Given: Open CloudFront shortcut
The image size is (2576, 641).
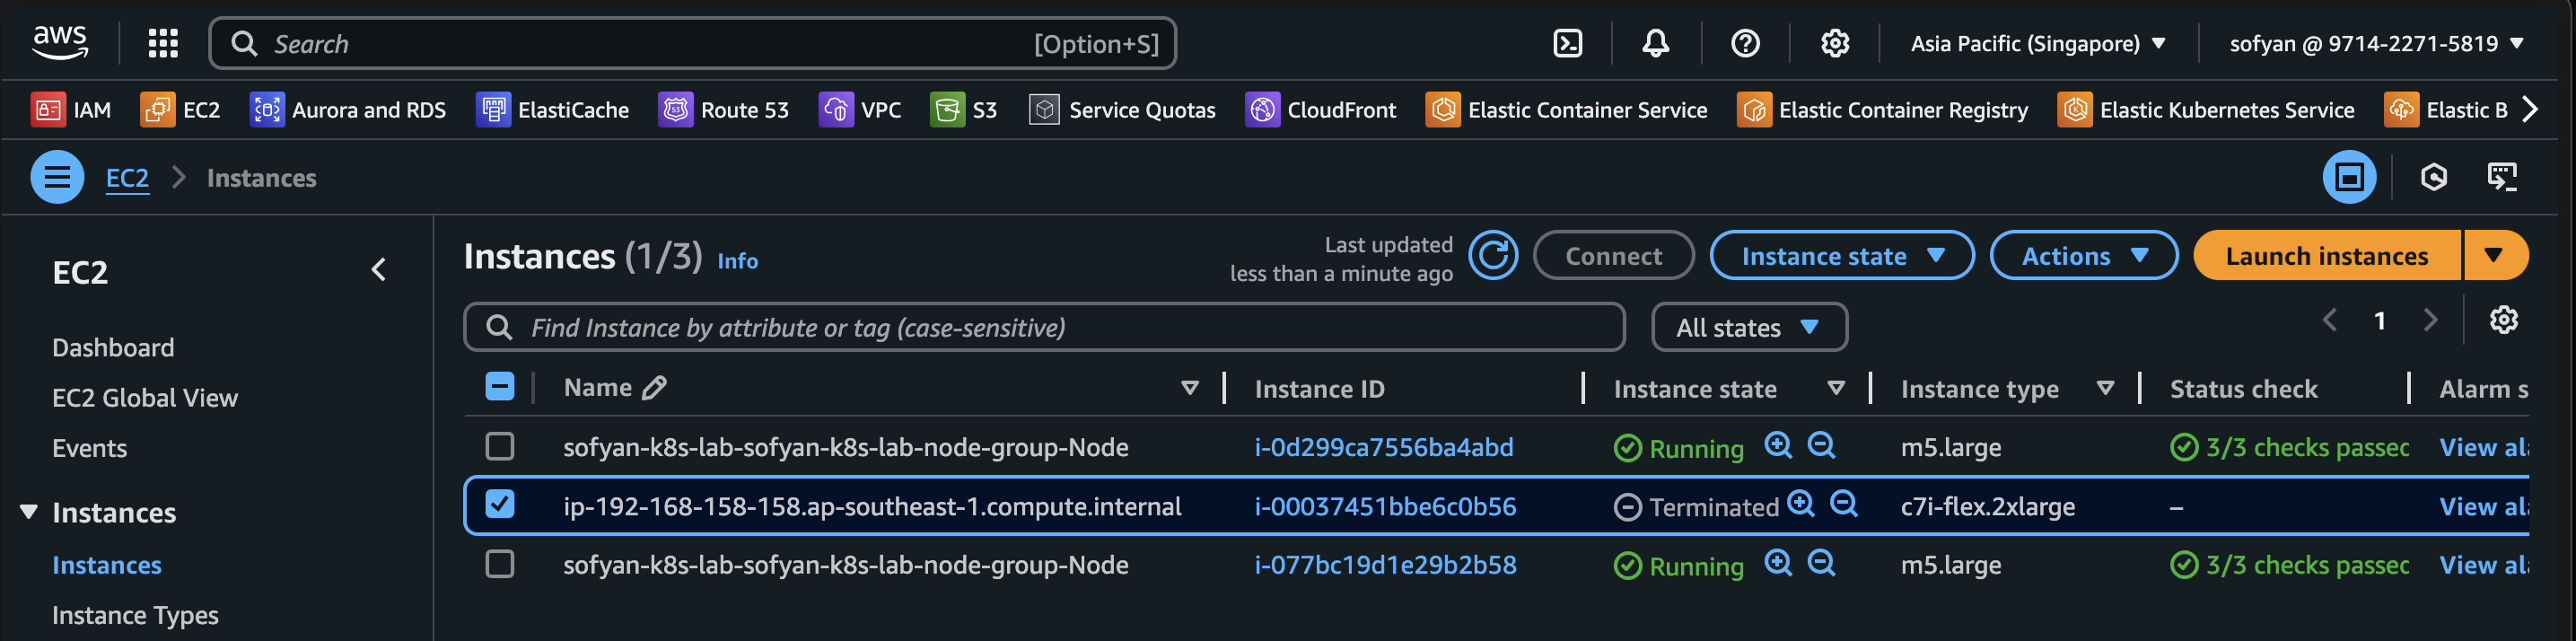Looking at the screenshot, I should (1321, 110).
